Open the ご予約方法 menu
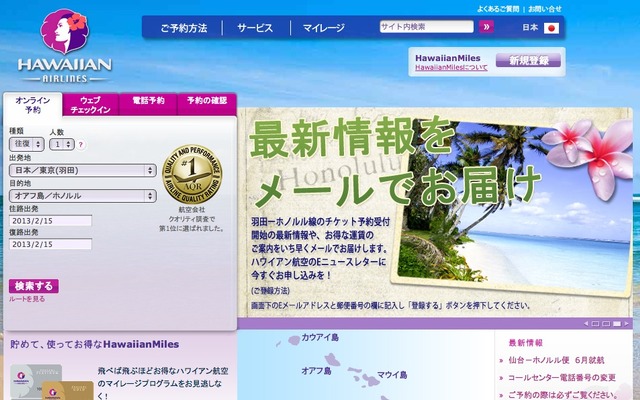 pyautogui.click(x=184, y=28)
